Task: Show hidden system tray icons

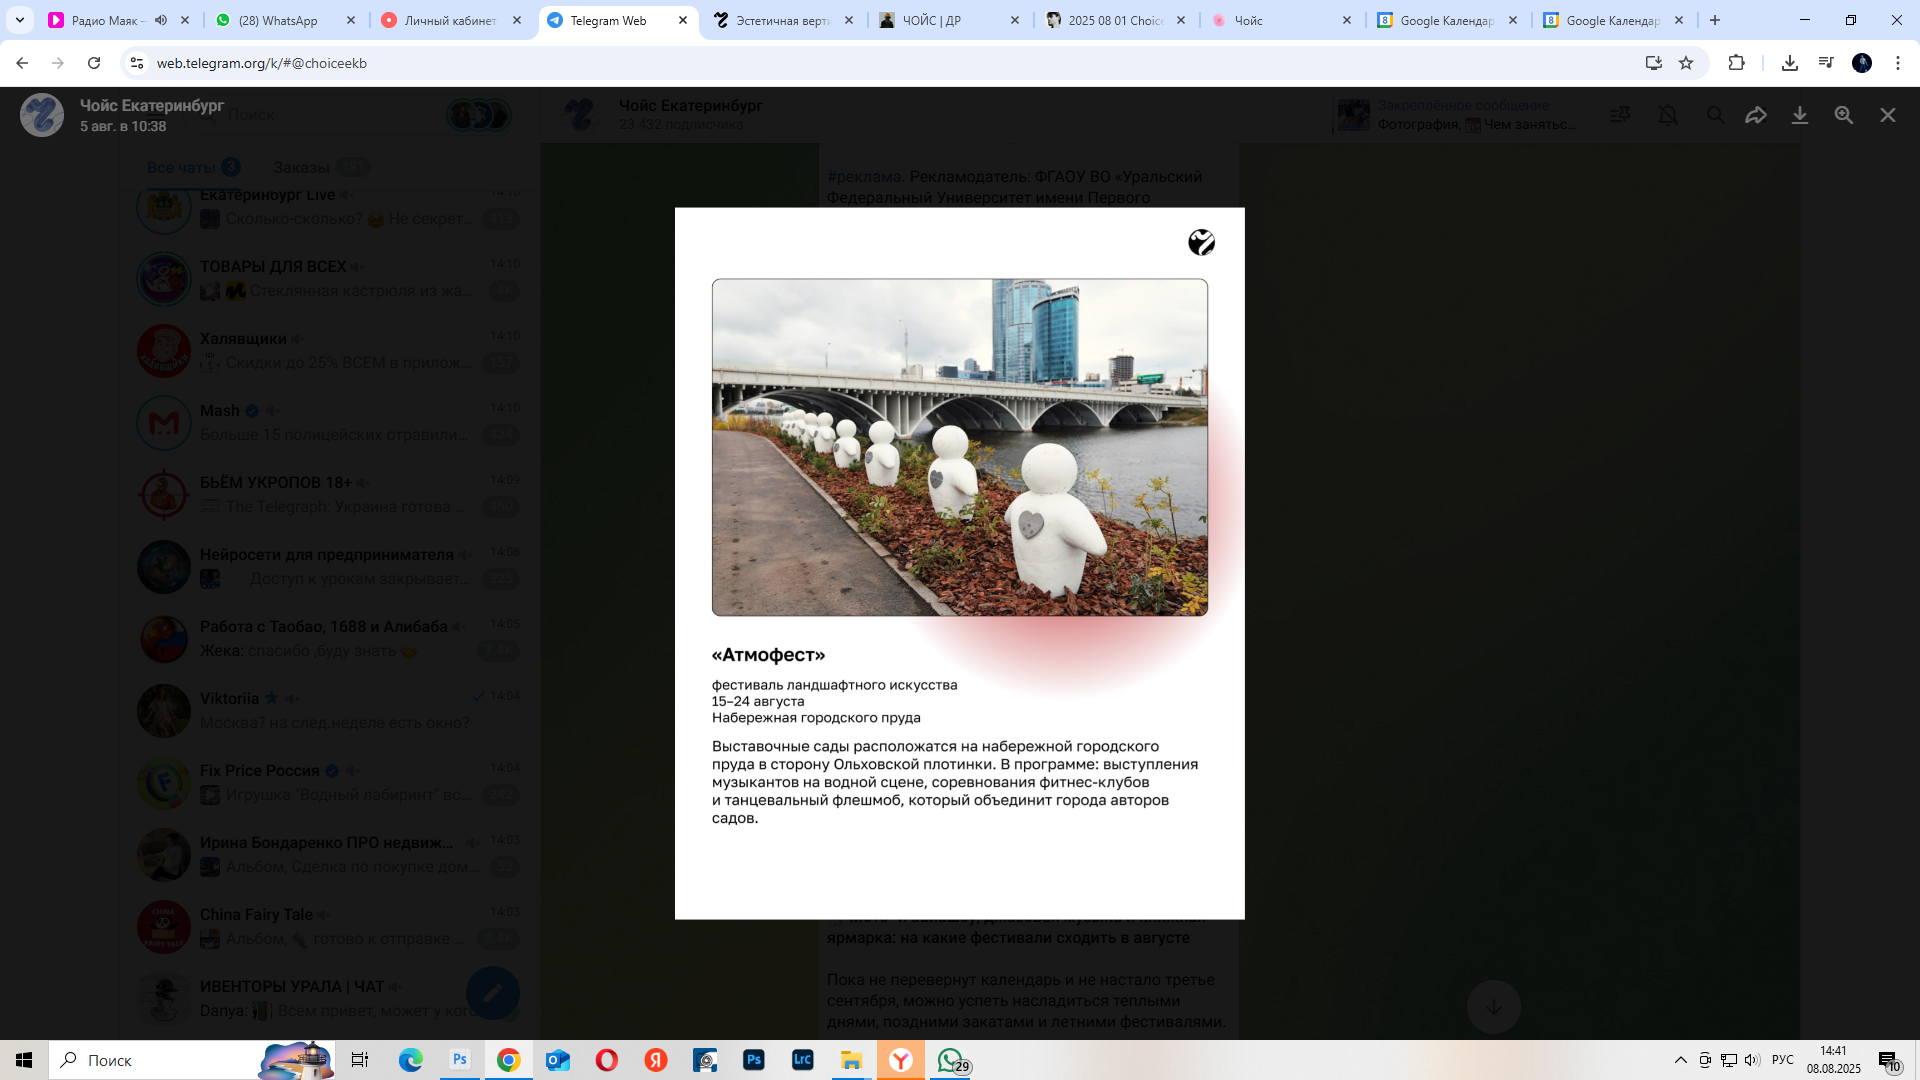Action: [x=1680, y=1060]
